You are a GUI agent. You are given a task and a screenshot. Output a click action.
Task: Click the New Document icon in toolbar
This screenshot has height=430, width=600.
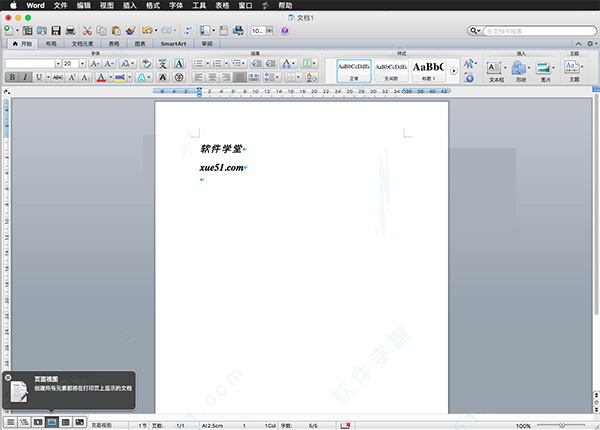8,30
